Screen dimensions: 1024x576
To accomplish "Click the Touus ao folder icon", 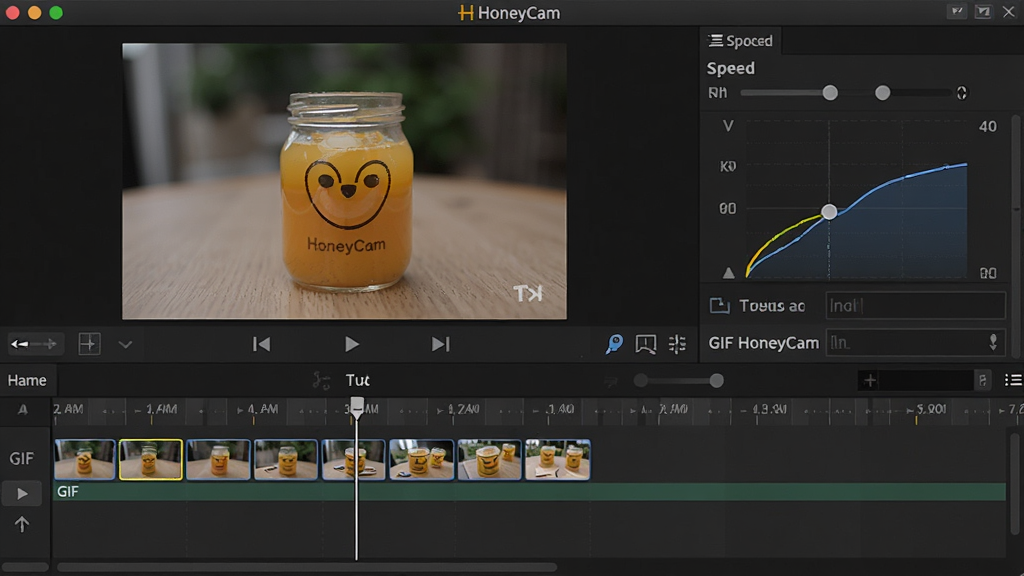I will (x=719, y=305).
